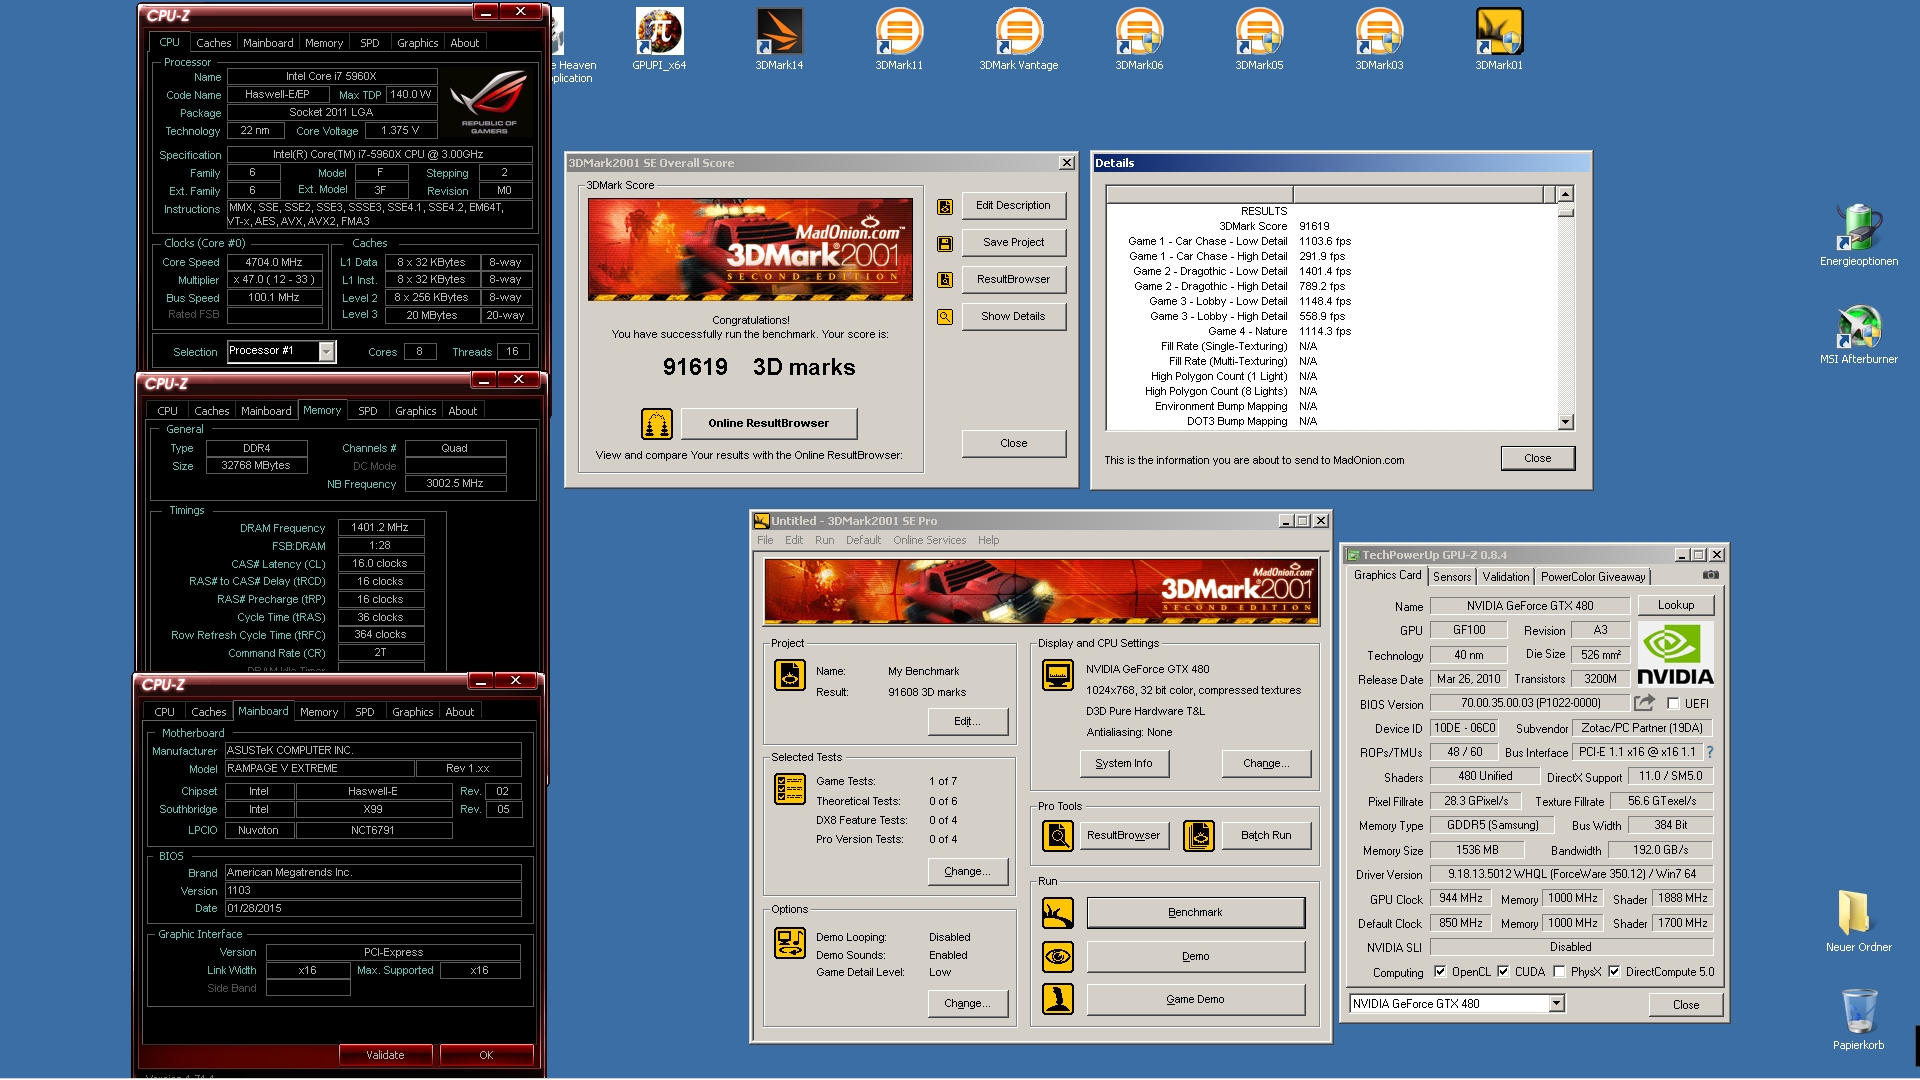Click icon beside Edit Description button
The height and width of the screenshot is (1080, 1920).
[944, 206]
